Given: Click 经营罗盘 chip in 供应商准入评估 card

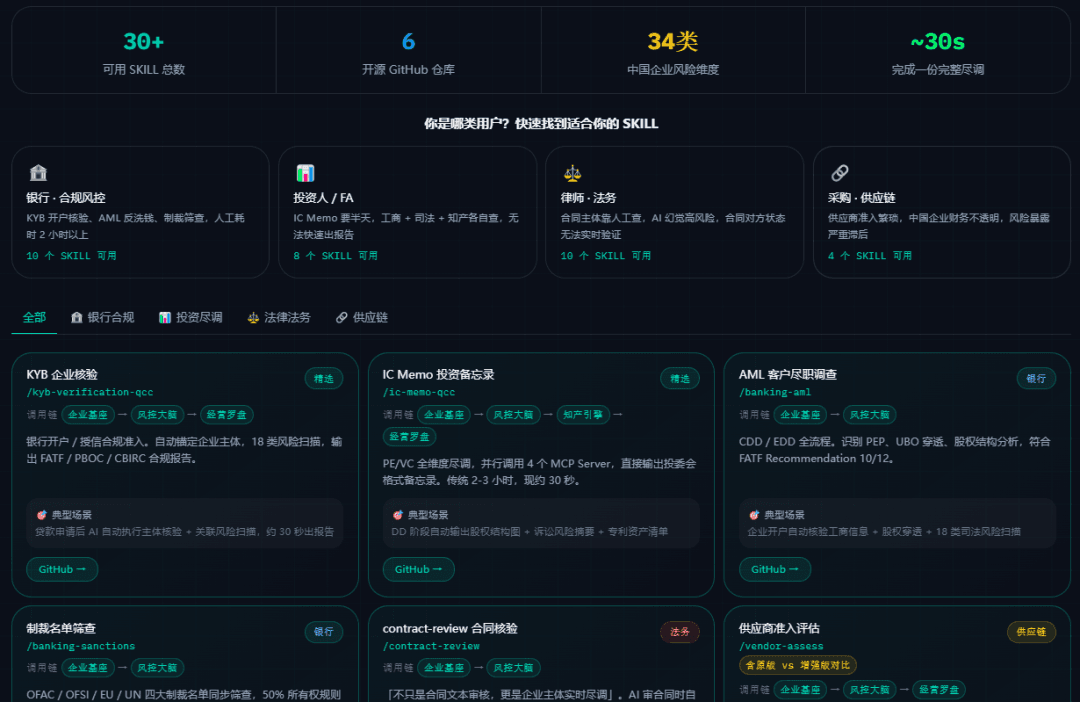Looking at the screenshot, I should coord(939,690).
